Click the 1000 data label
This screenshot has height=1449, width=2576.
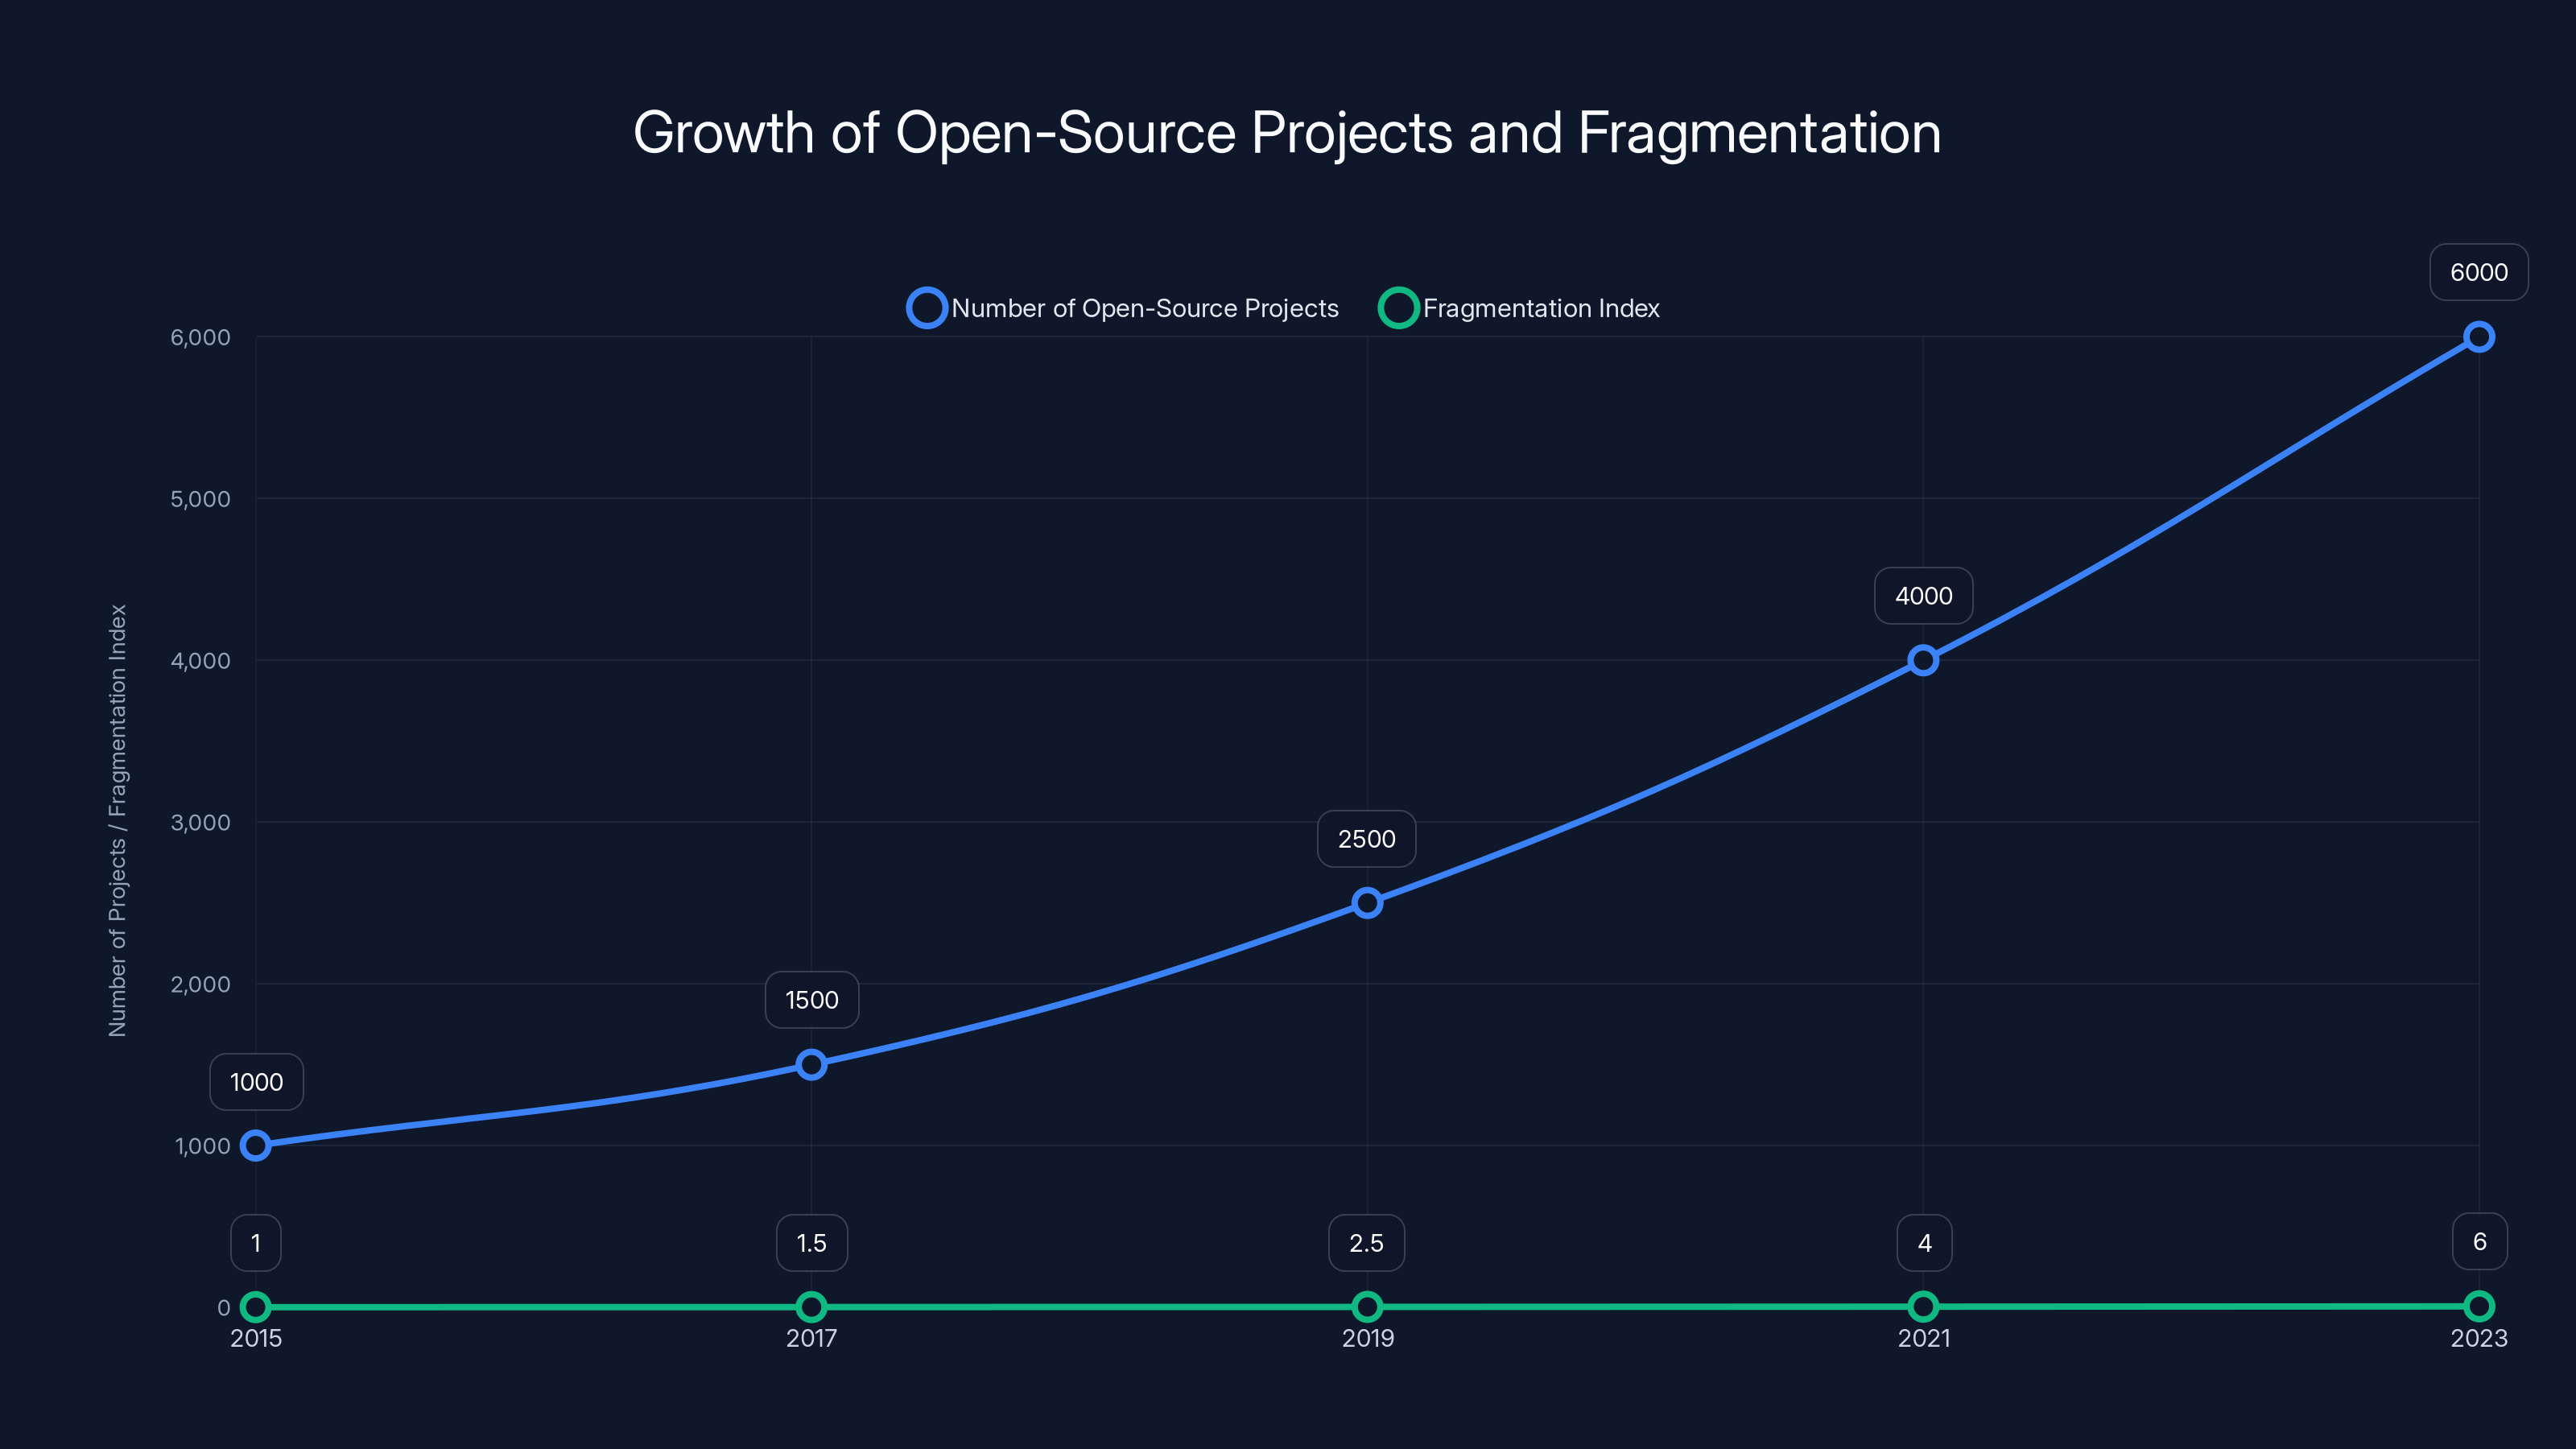pos(256,1081)
